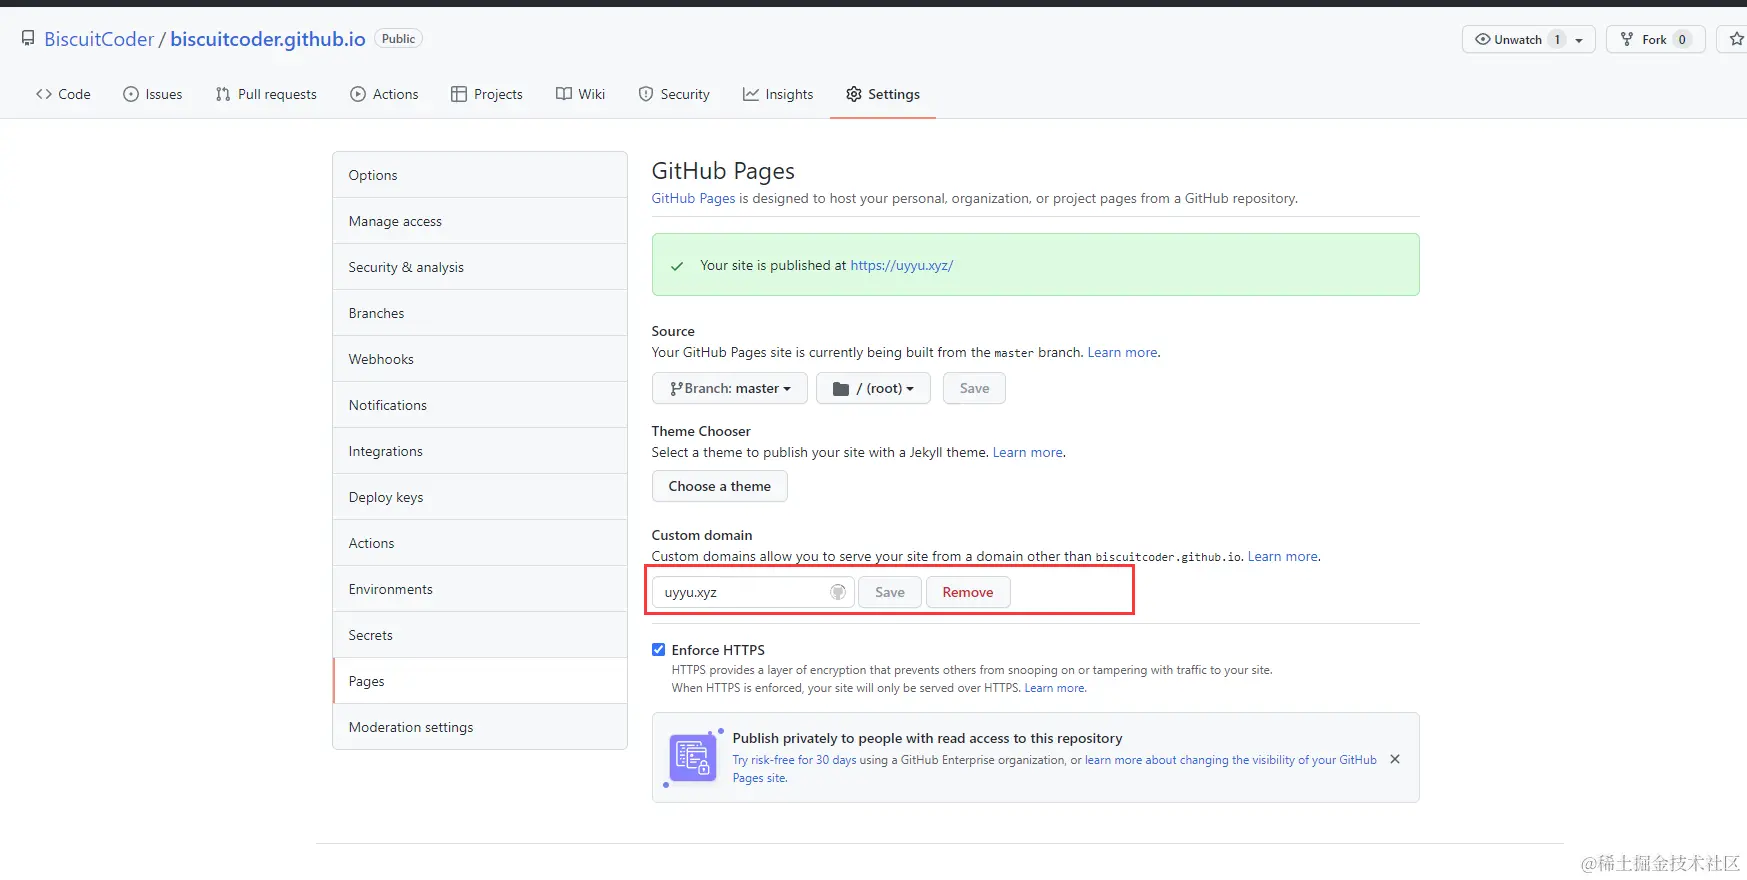Open the / (root) folder dropdown

pyautogui.click(x=873, y=388)
